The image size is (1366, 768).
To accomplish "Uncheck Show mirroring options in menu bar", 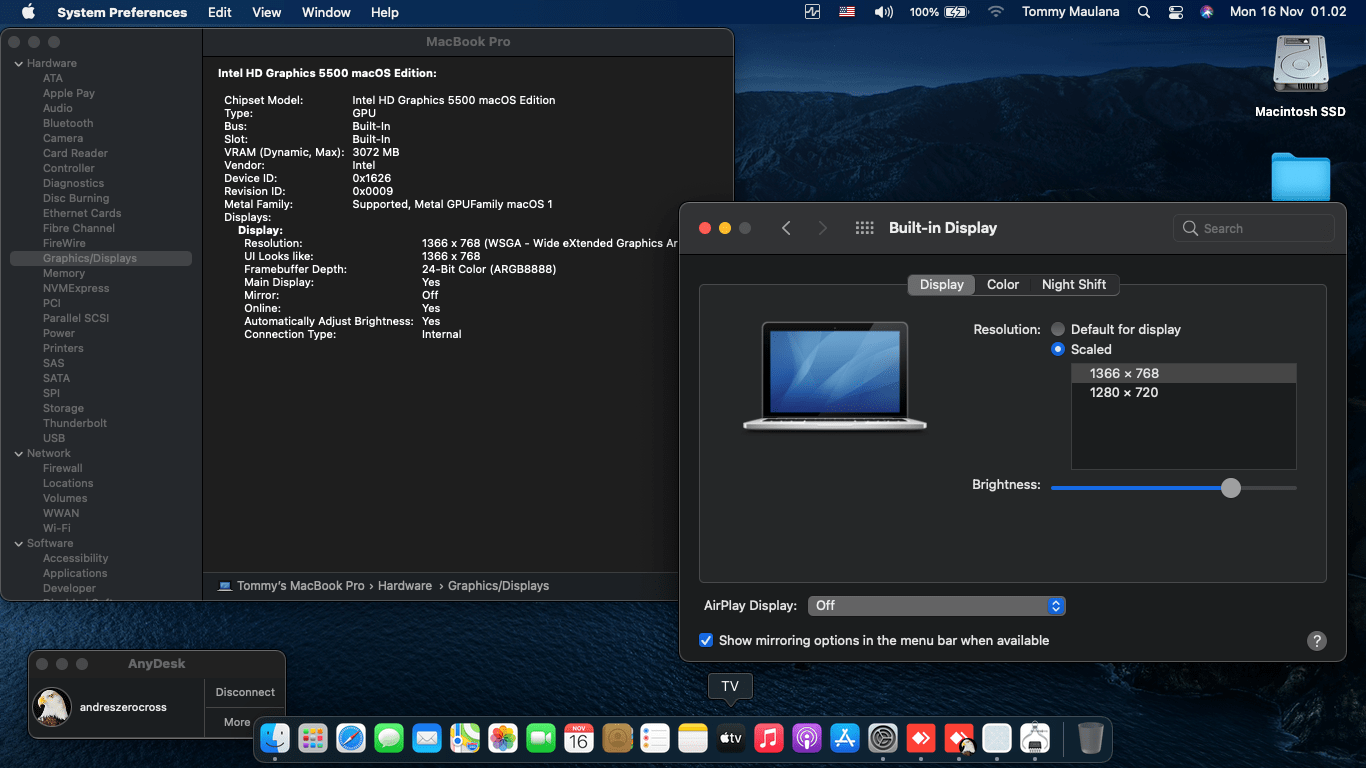I will coord(706,640).
